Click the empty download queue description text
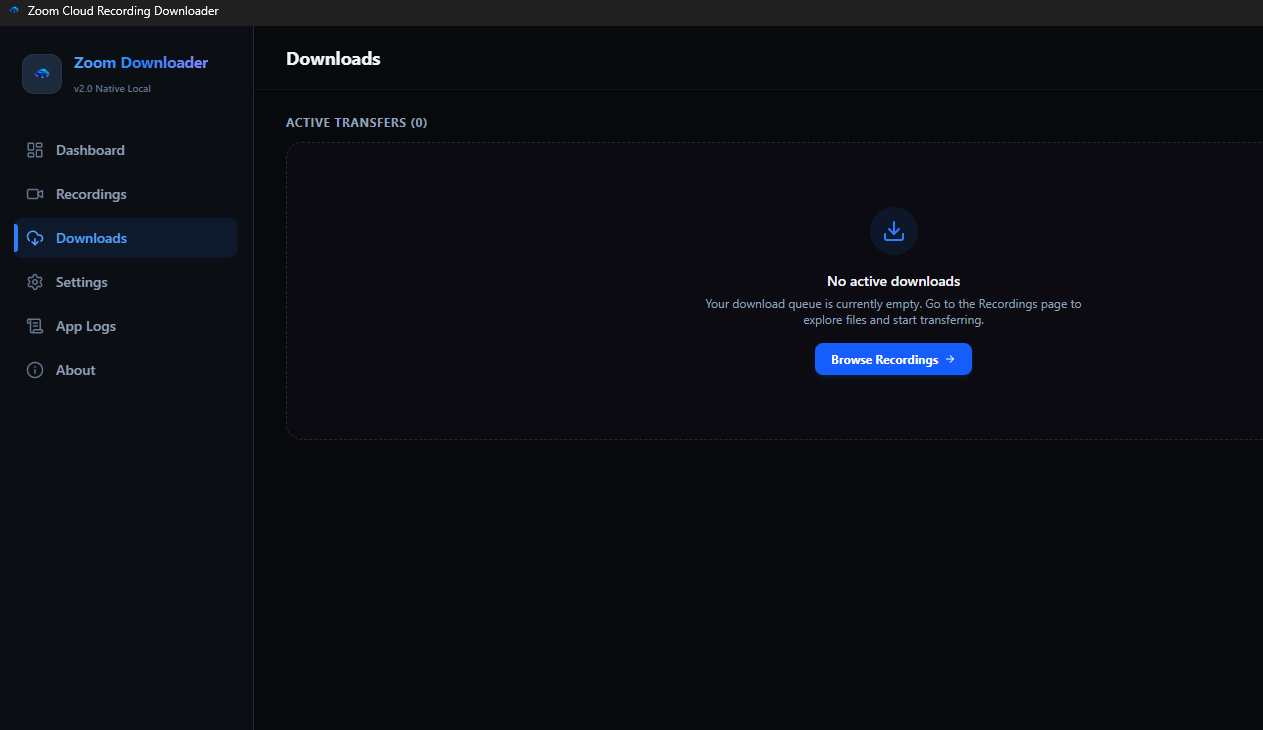 [x=893, y=312]
